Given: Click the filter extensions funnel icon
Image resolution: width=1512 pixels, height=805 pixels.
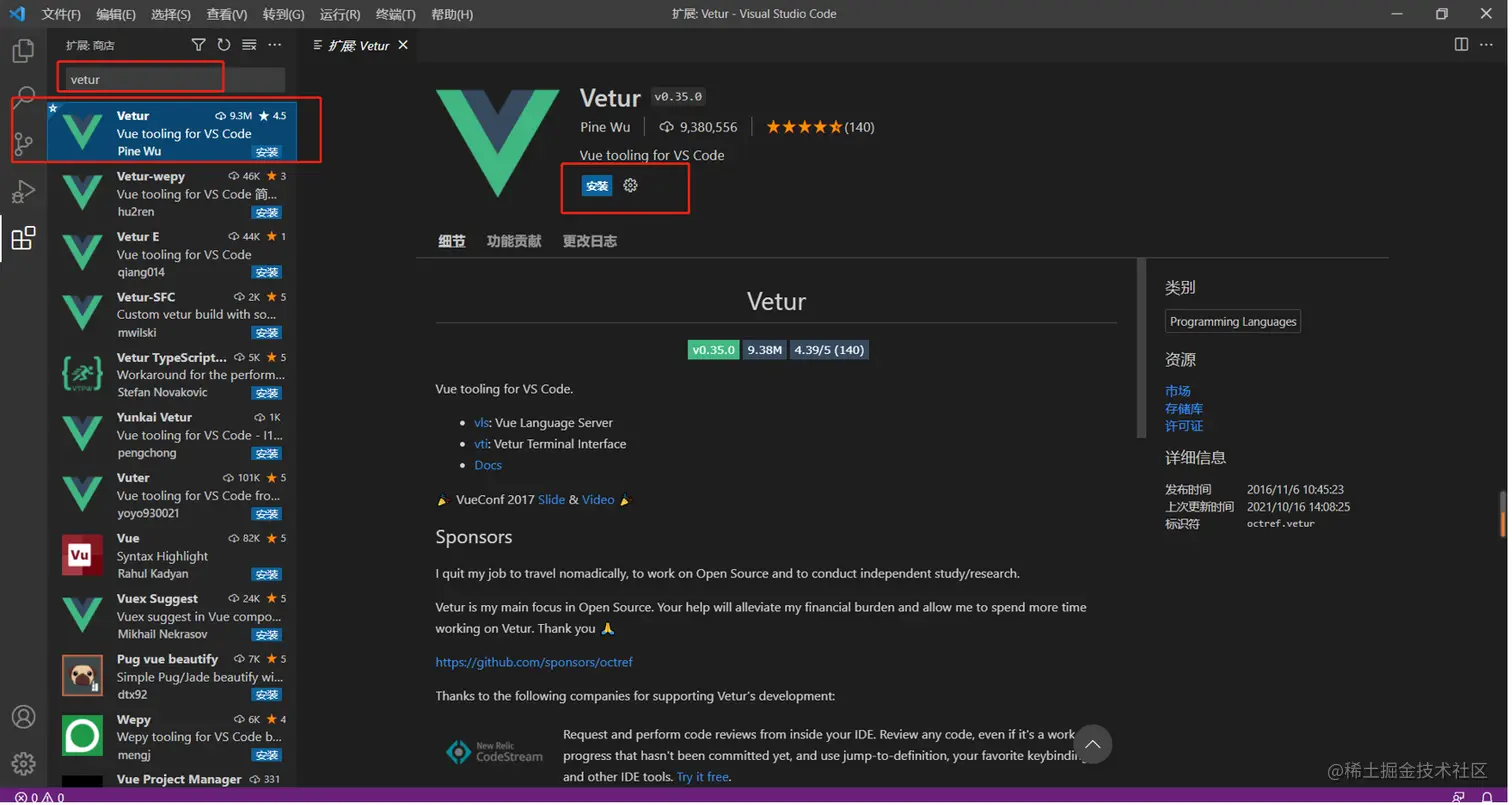Looking at the screenshot, I should (x=198, y=45).
